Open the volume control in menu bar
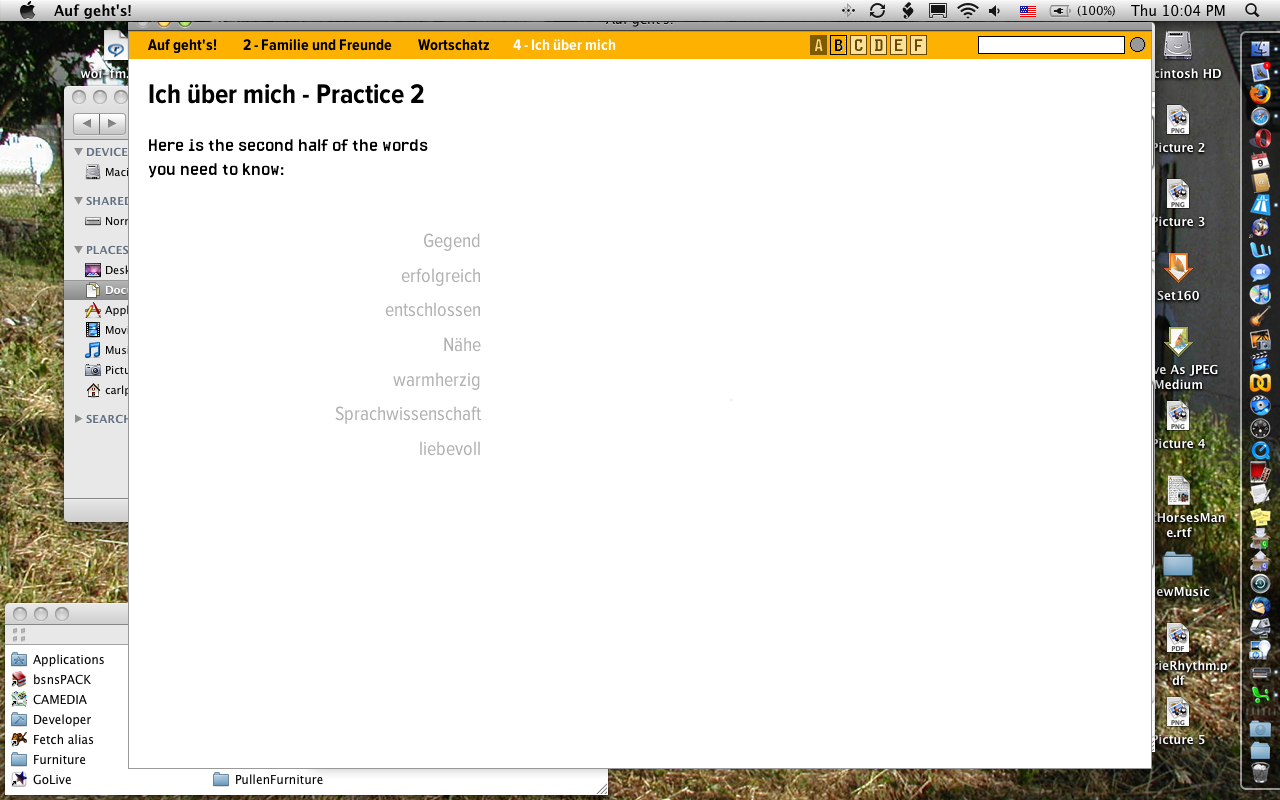 (995, 11)
